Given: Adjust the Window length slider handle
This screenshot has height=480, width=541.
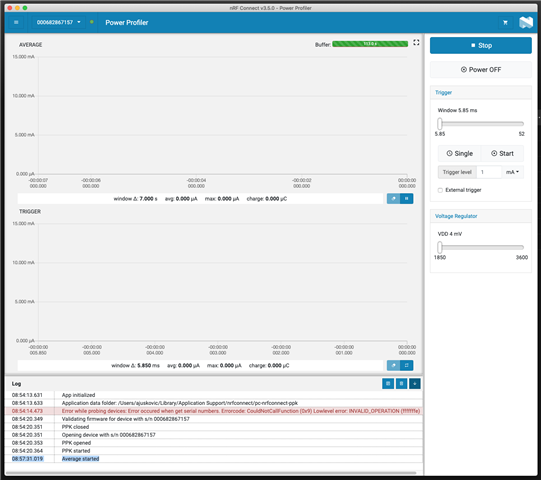Looking at the screenshot, I should [440, 124].
